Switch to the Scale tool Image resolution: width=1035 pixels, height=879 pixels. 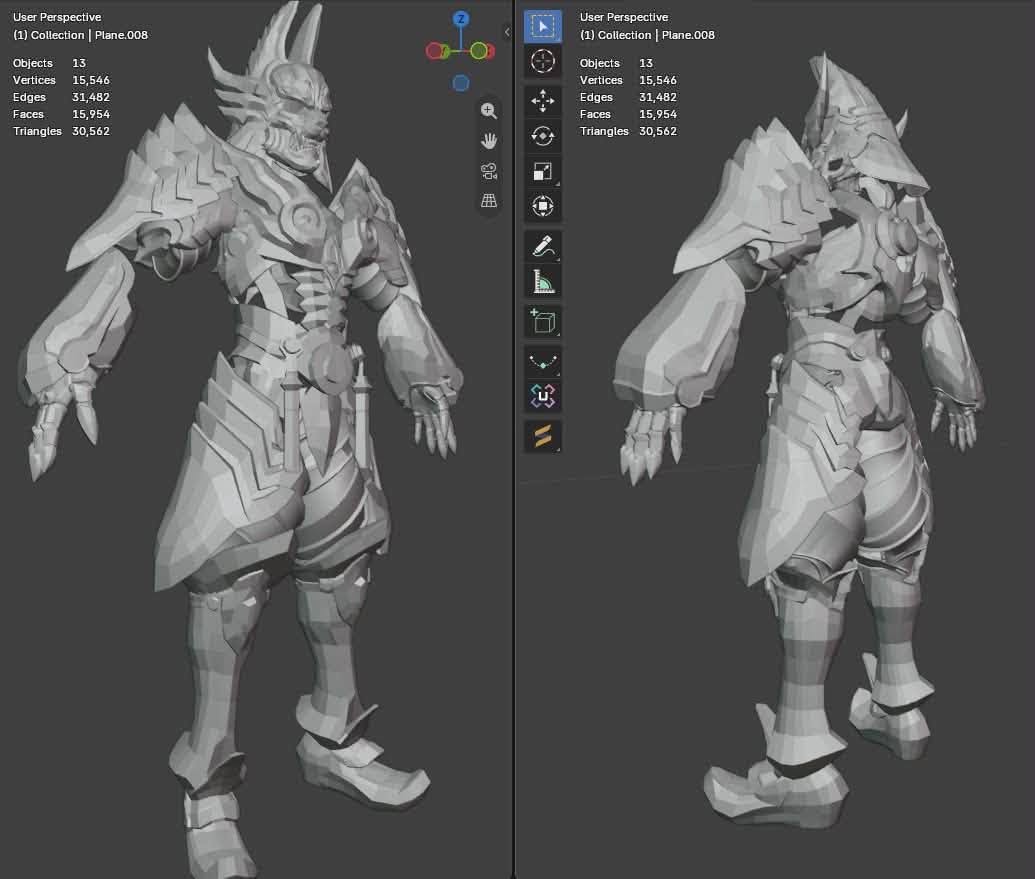(543, 171)
